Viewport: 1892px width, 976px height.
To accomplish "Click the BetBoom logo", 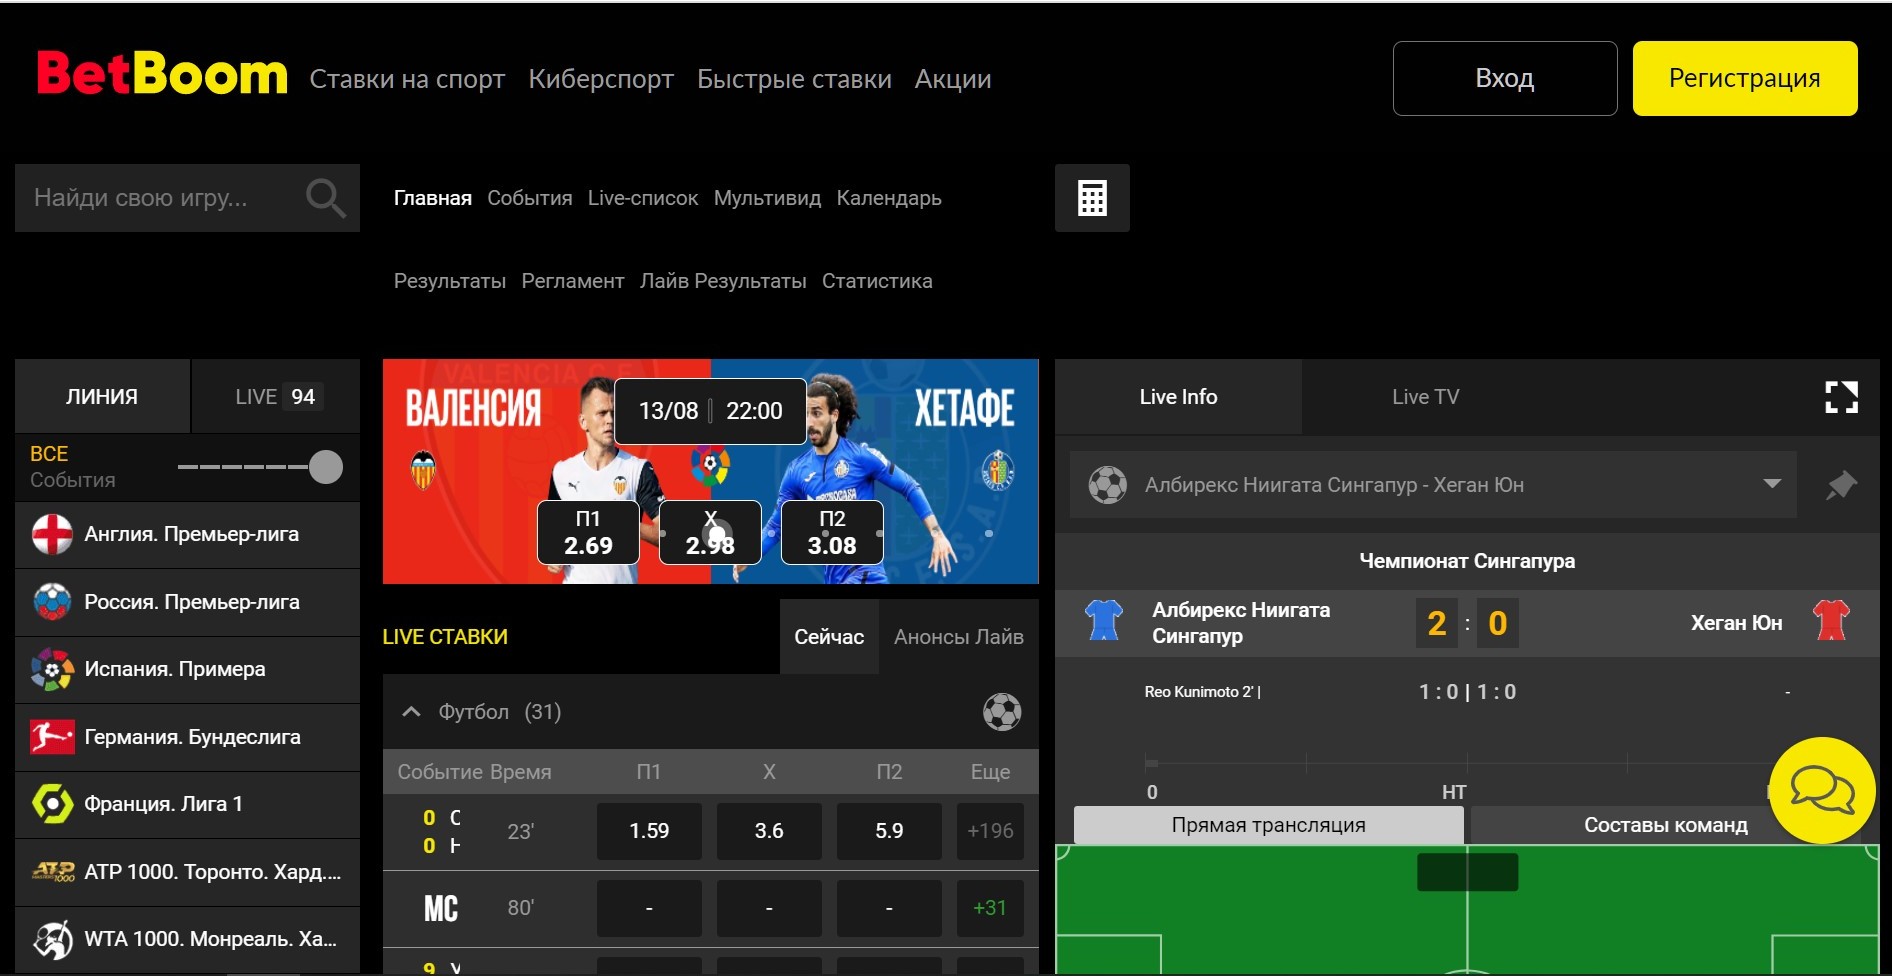I will 162,74.
